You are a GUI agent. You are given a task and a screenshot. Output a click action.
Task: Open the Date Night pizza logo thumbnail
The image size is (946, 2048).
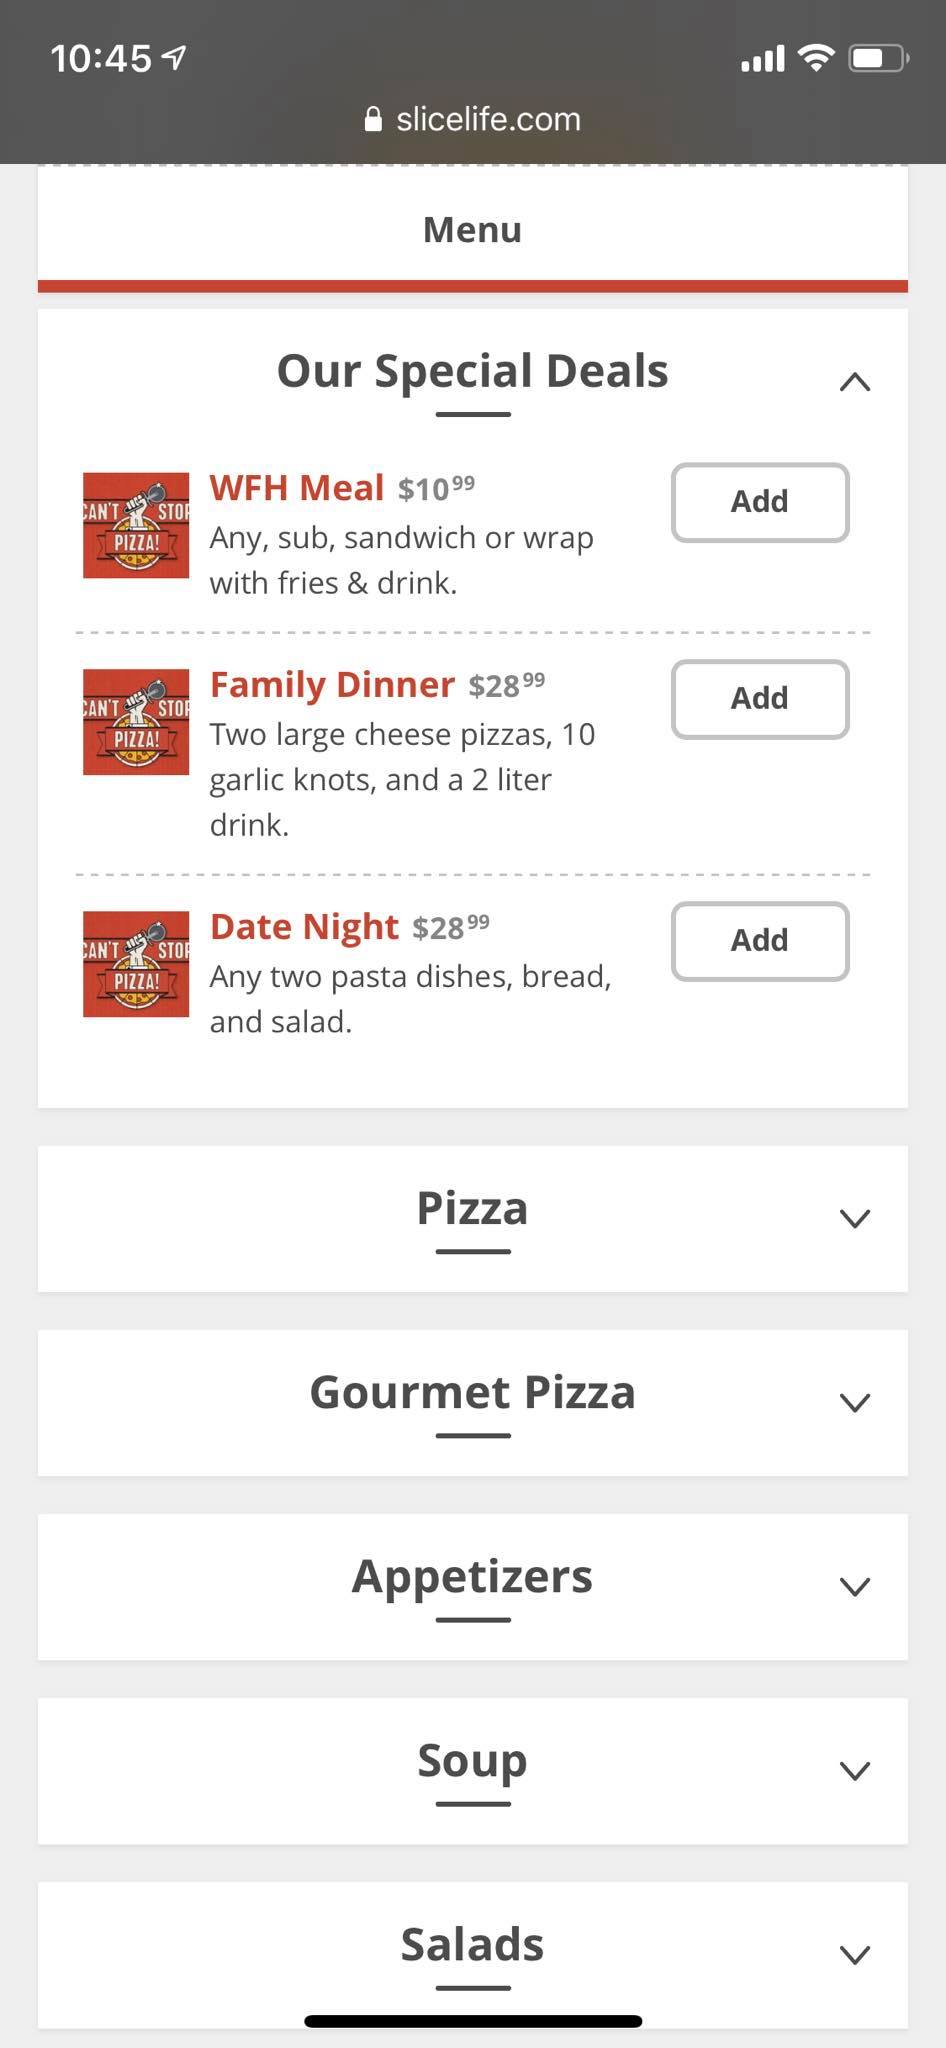pyautogui.click(x=136, y=964)
